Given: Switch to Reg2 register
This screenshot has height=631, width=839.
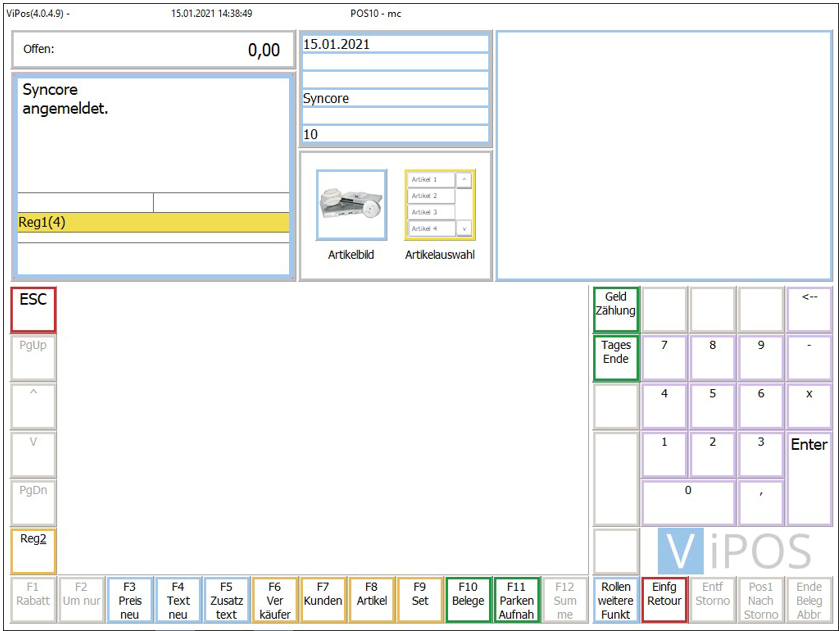Looking at the screenshot, I should [34, 551].
